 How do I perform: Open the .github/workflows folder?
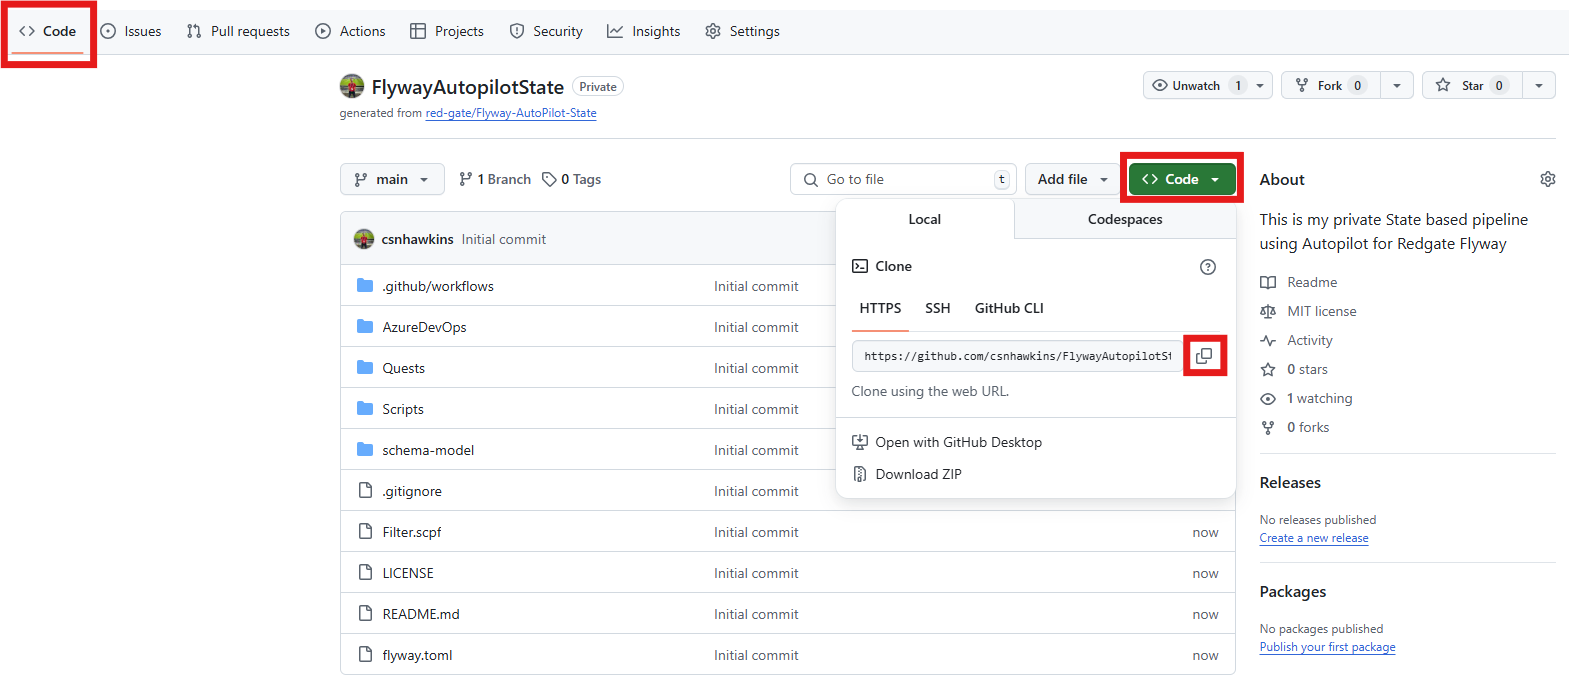pyautogui.click(x=437, y=286)
